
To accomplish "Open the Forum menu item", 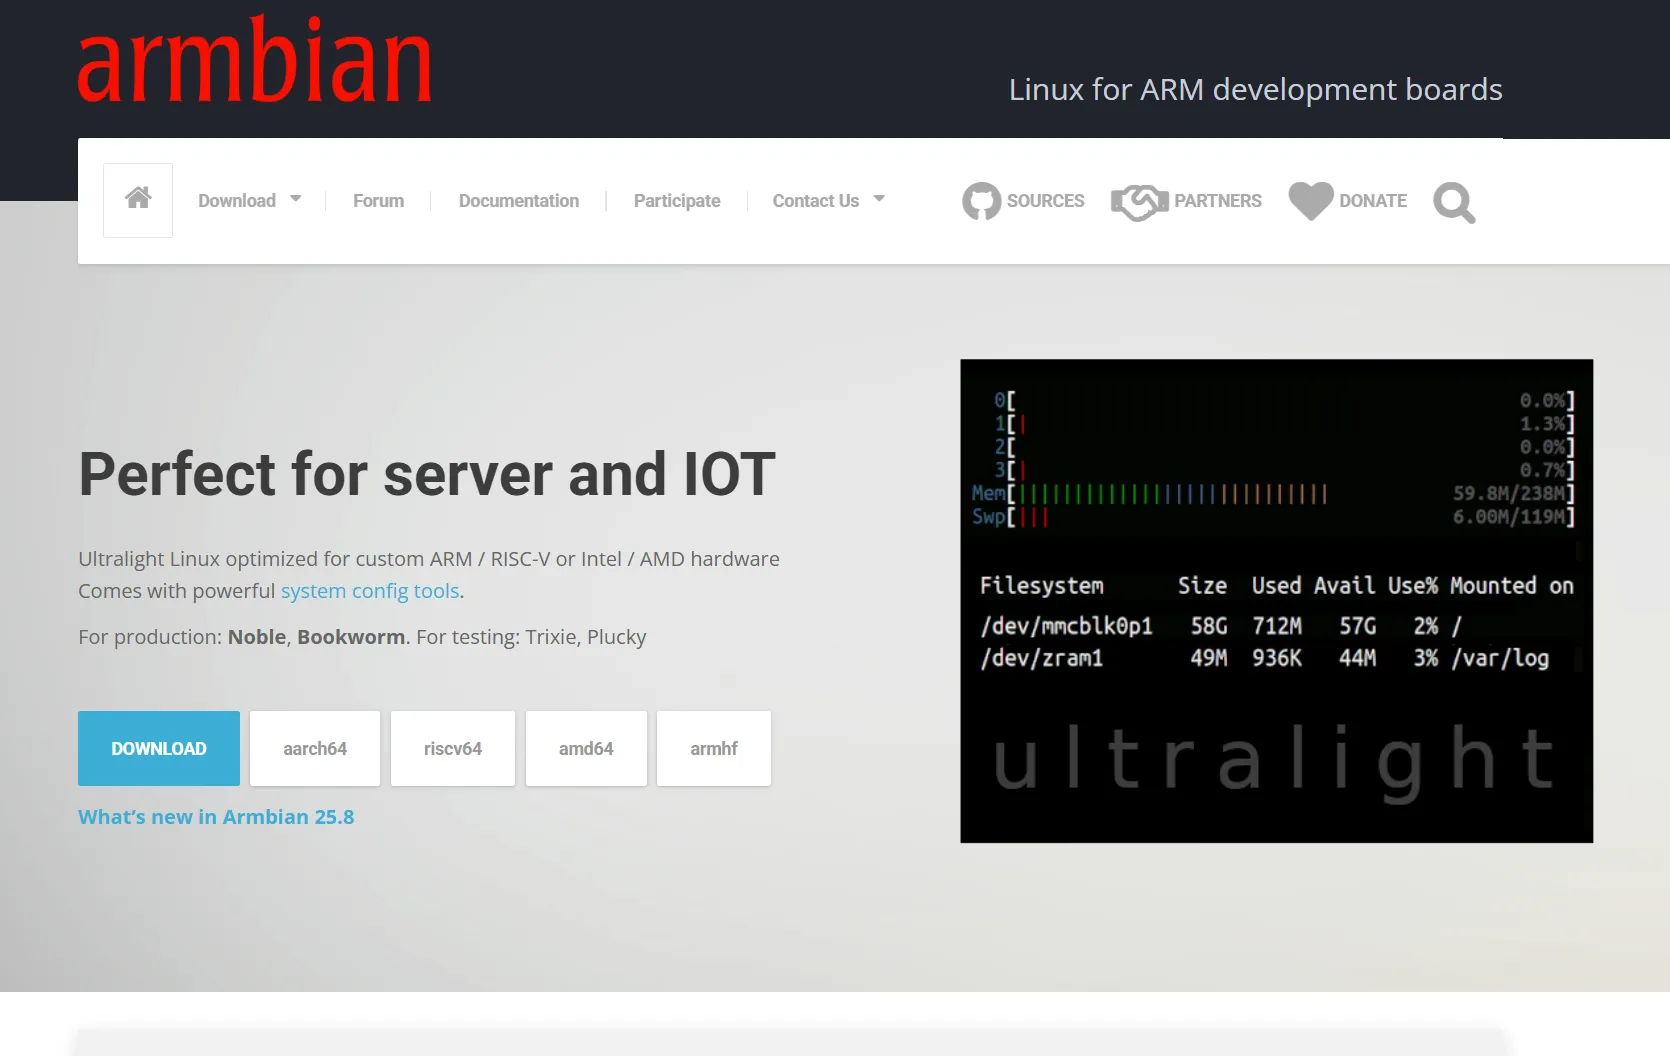I will click(x=378, y=201).
